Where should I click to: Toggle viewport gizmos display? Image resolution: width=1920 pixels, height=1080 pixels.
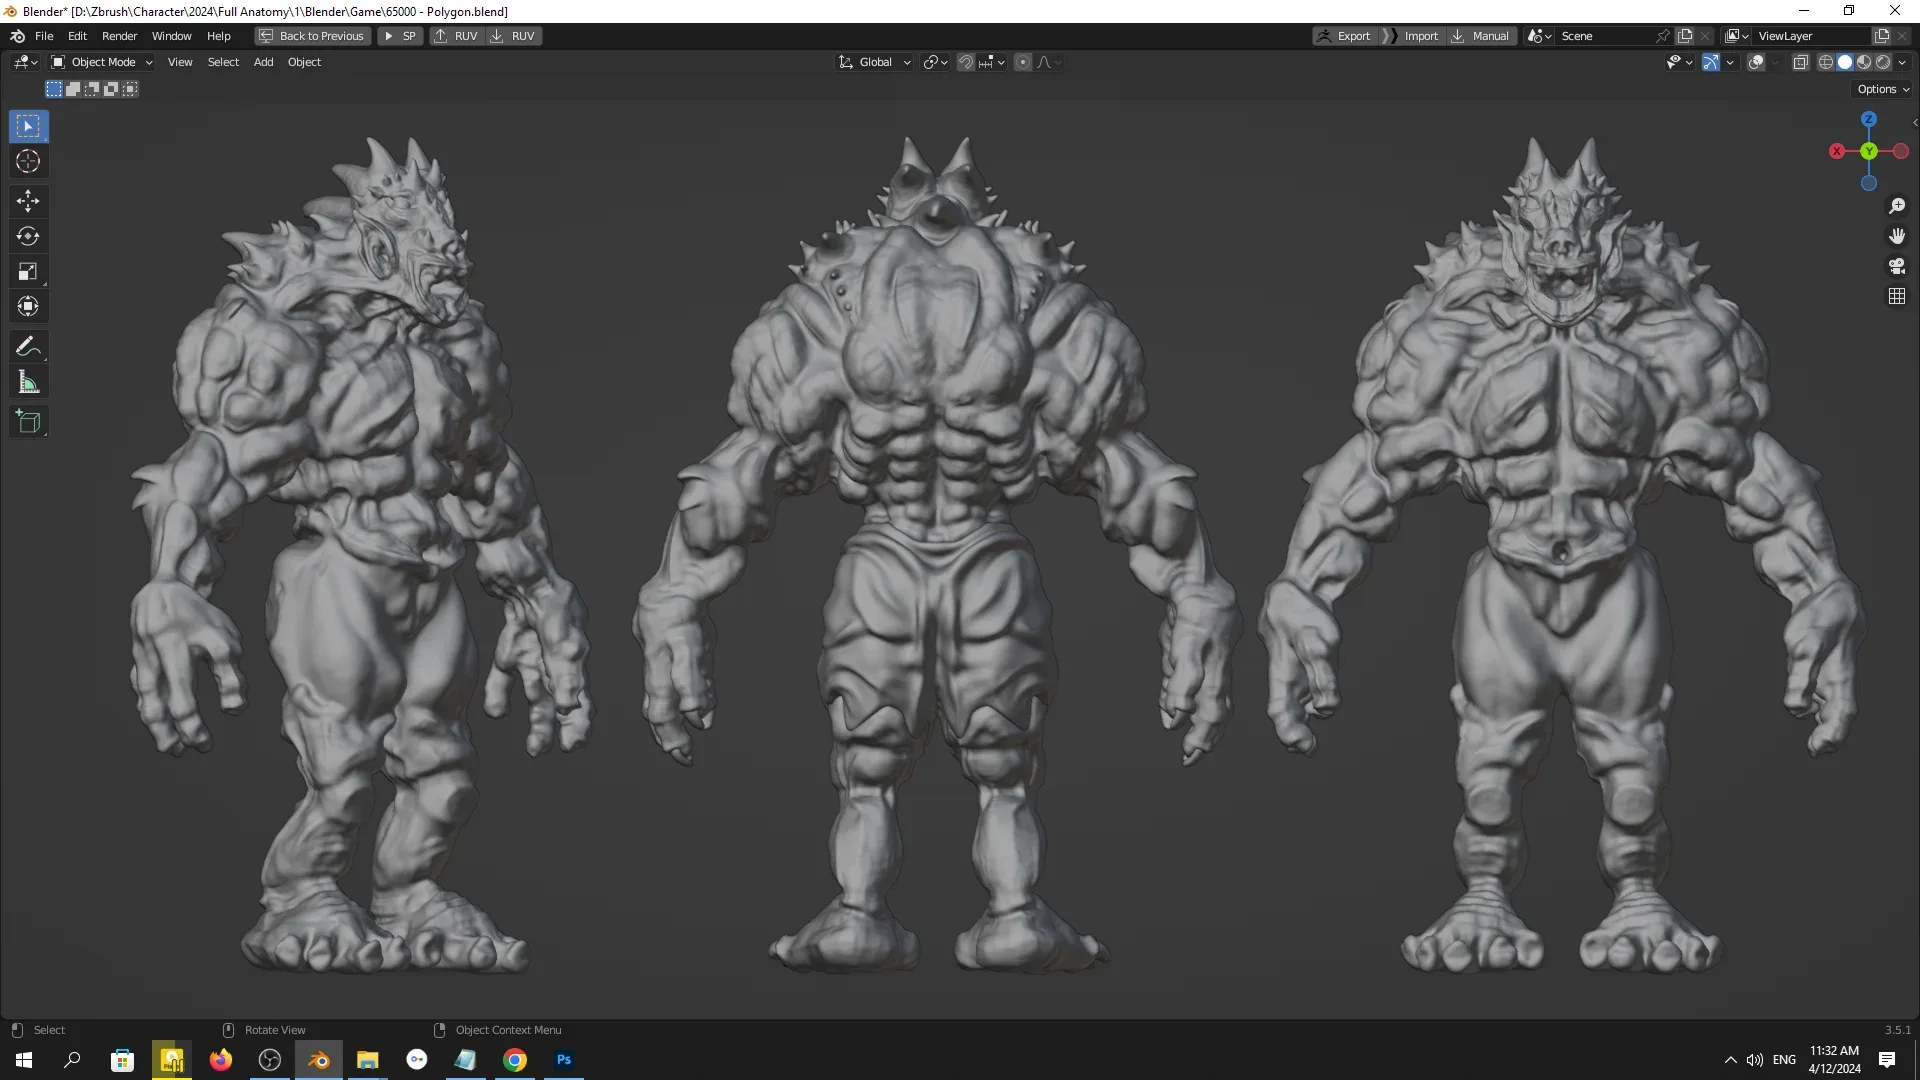[x=1711, y=62]
